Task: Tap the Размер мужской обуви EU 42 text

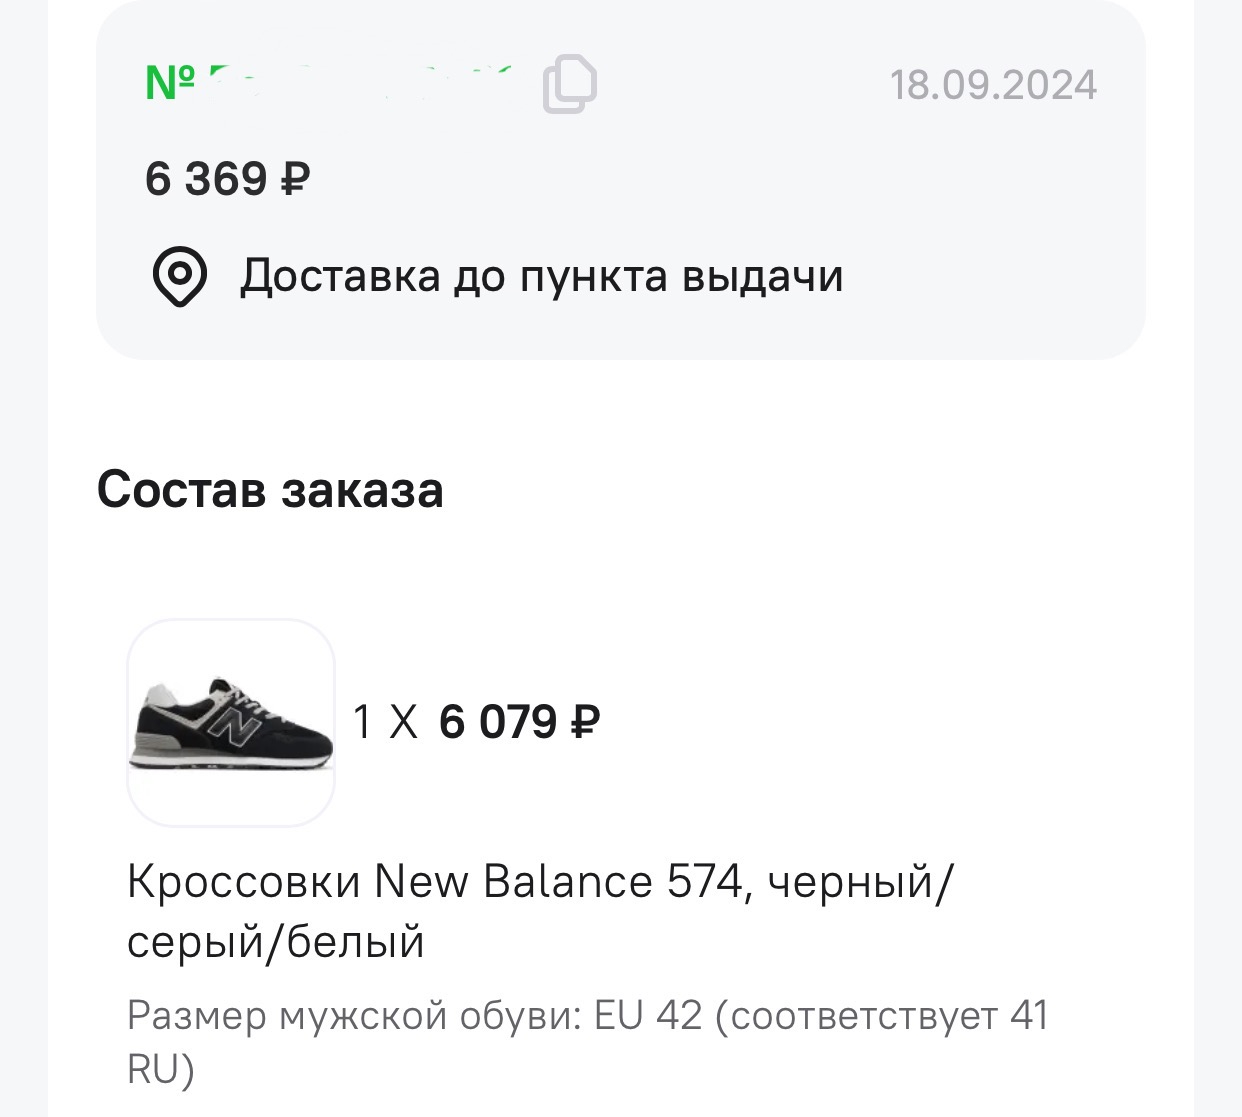Action: (x=415, y=1016)
